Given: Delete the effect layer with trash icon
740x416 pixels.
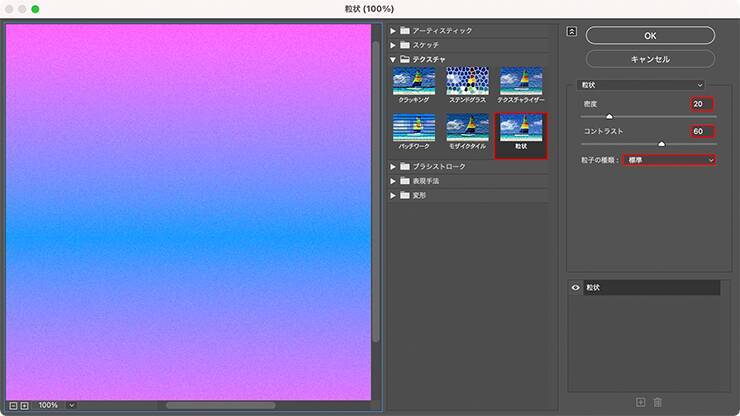Looking at the screenshot, I should [657, 402].
